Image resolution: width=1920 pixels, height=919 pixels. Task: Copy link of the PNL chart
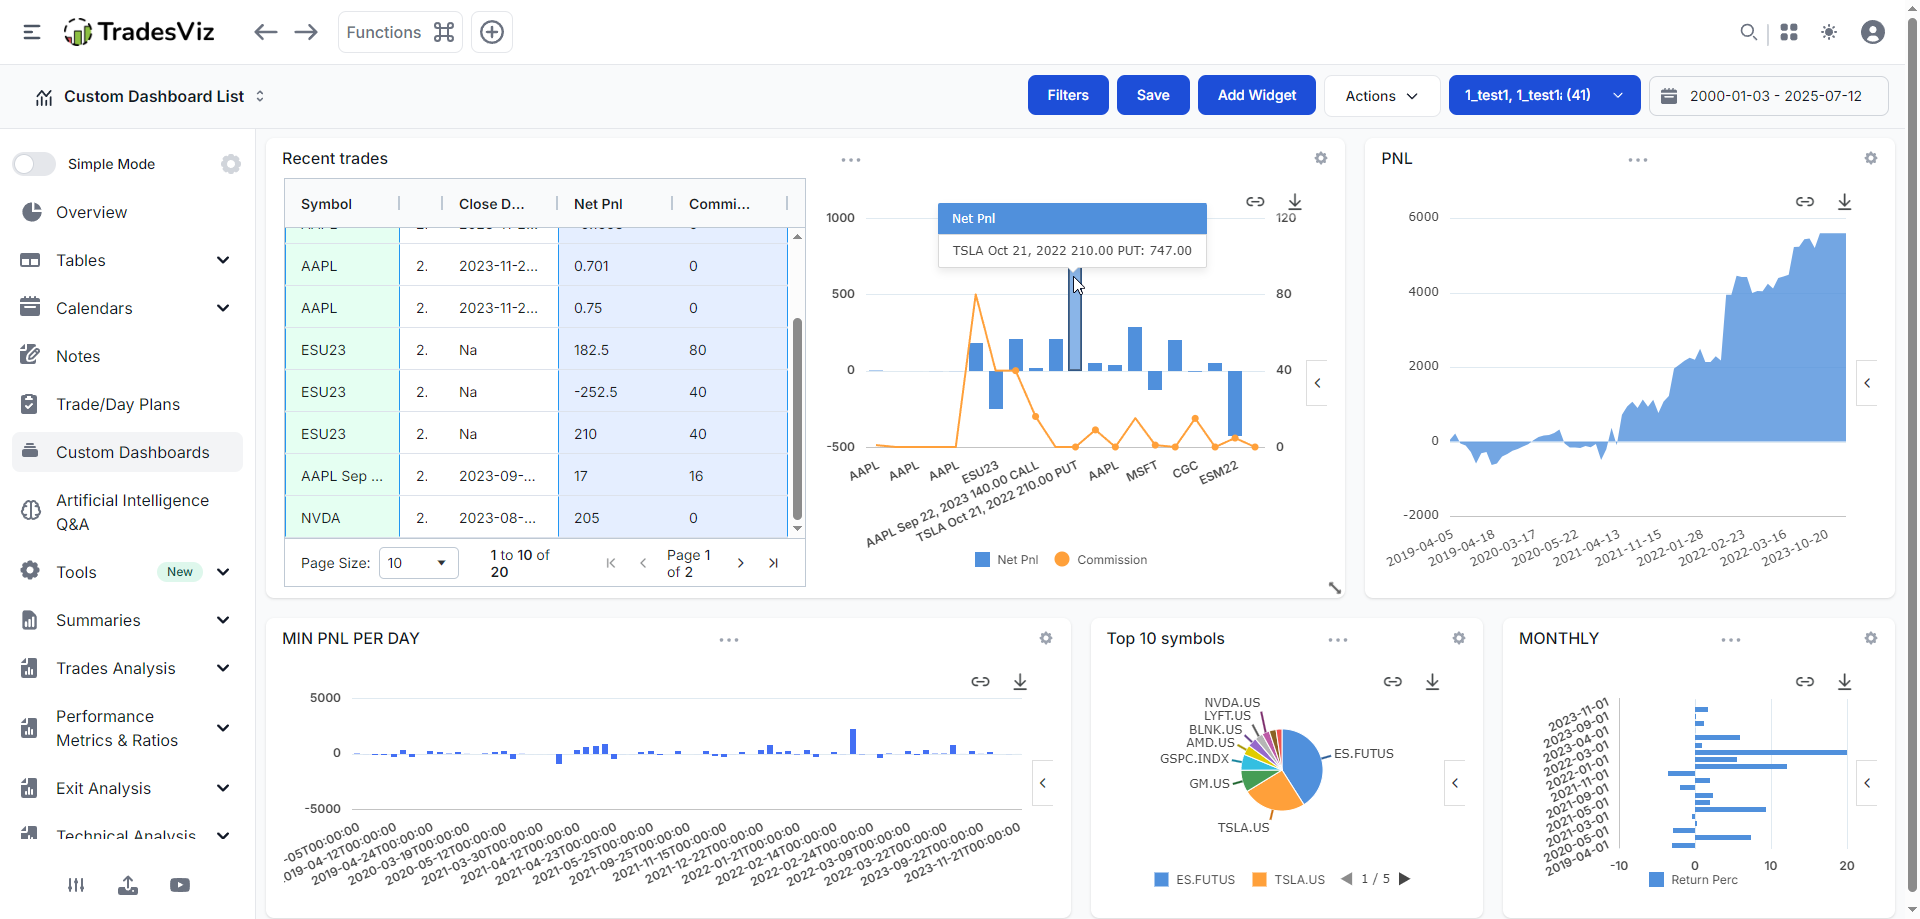point(1805,202)
